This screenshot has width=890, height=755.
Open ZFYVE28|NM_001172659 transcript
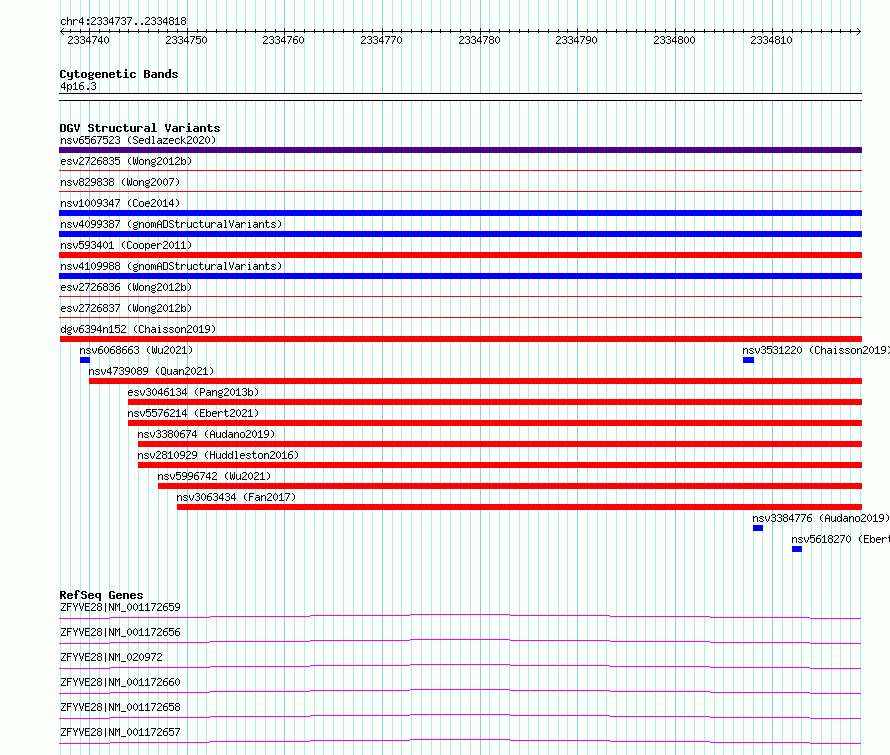point(120,607)
